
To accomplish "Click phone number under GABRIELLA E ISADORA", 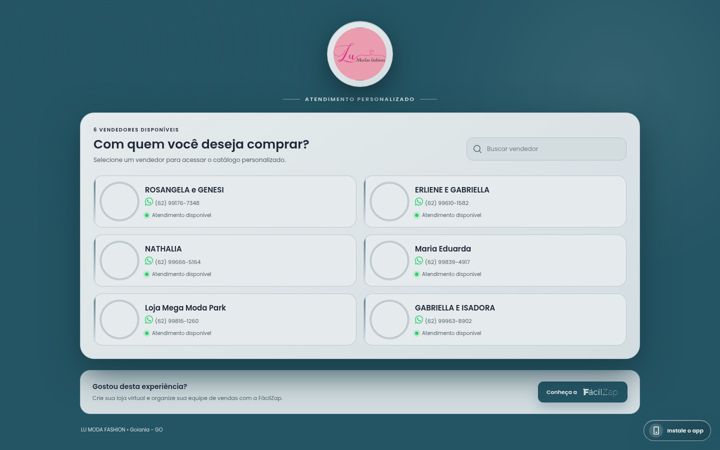I will click(448, 321).
